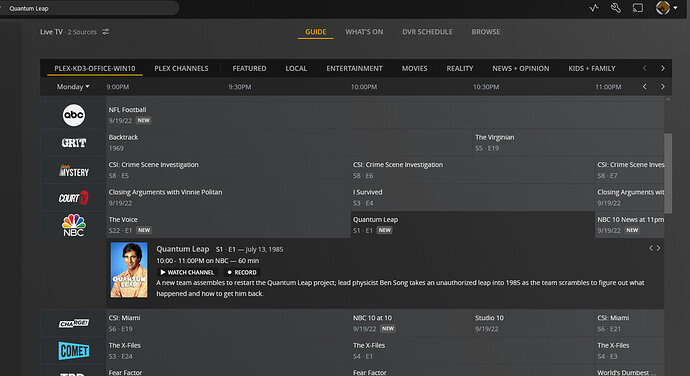Go to previous category tabs arrow
This screenshot has width=690, height=376.
pyautogui.click(x=645, y=68)
